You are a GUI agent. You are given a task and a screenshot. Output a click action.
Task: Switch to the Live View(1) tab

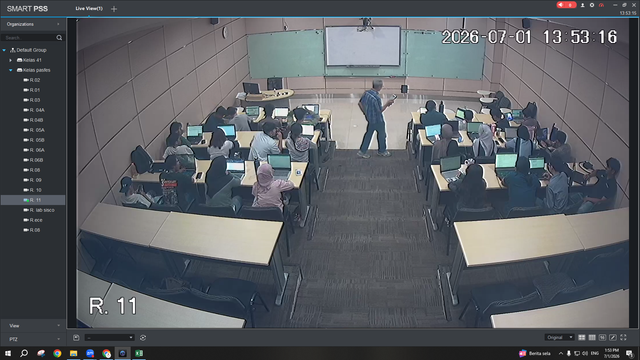click(x=89, y=9)
